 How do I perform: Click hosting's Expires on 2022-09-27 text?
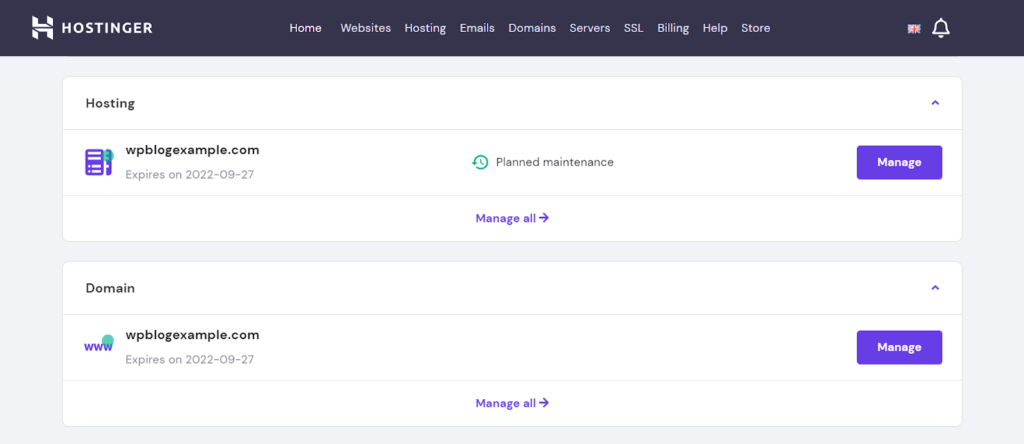pos(189,174)
